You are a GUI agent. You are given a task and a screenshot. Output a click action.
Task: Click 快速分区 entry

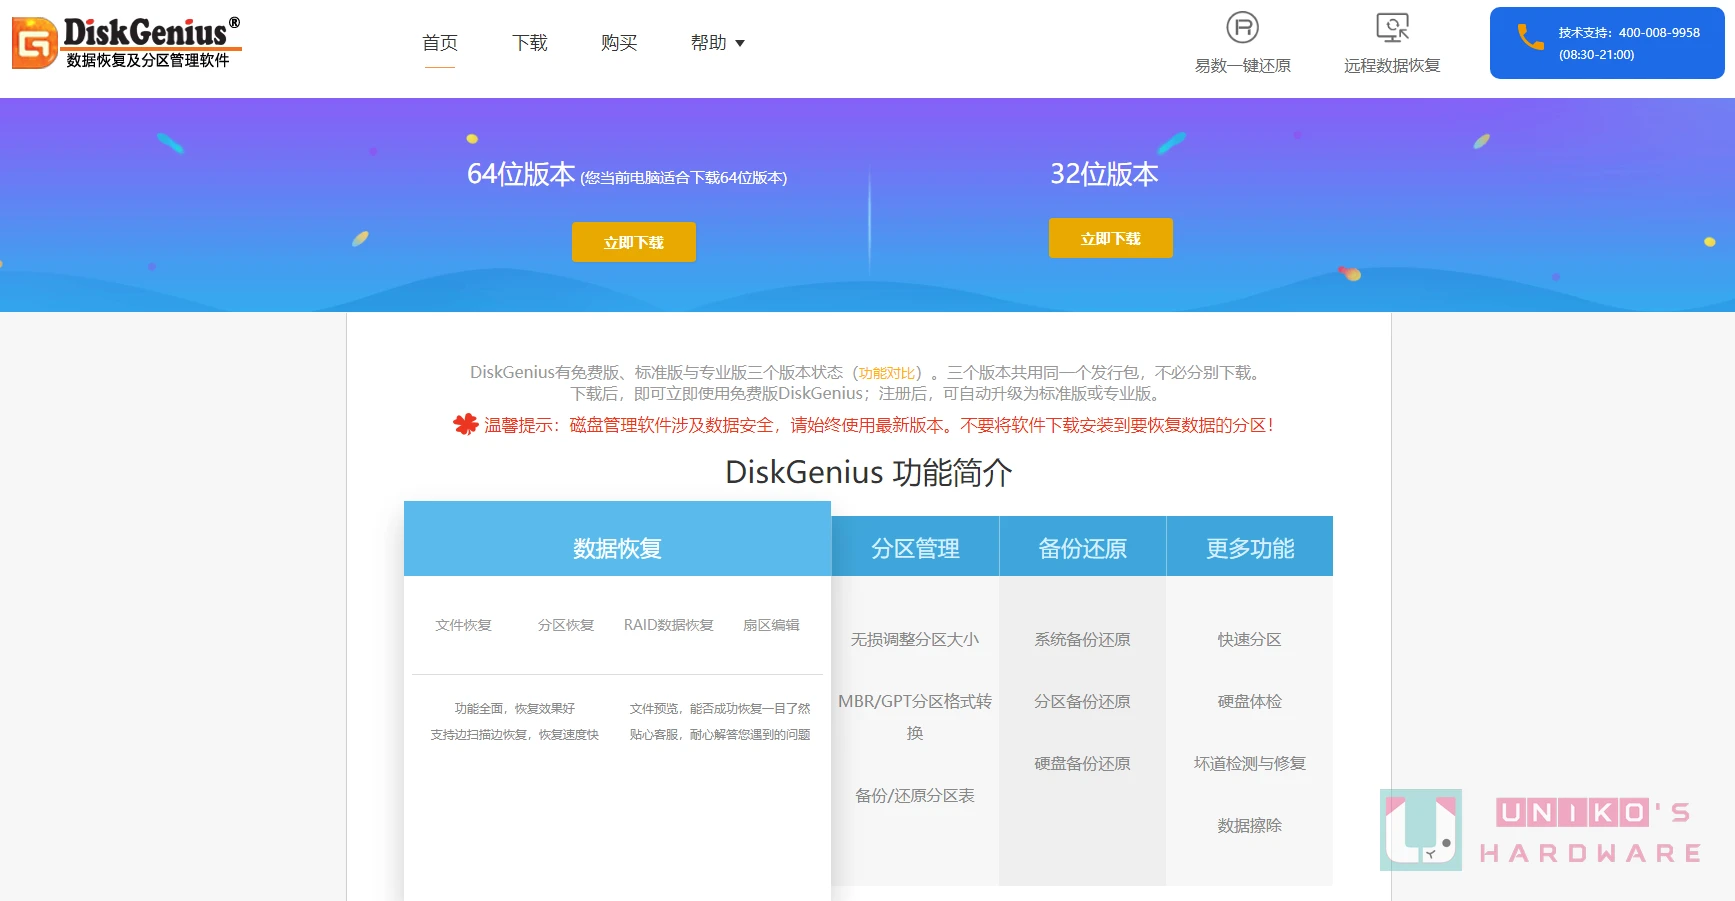pyautogui.click(x=1249, y=639)
